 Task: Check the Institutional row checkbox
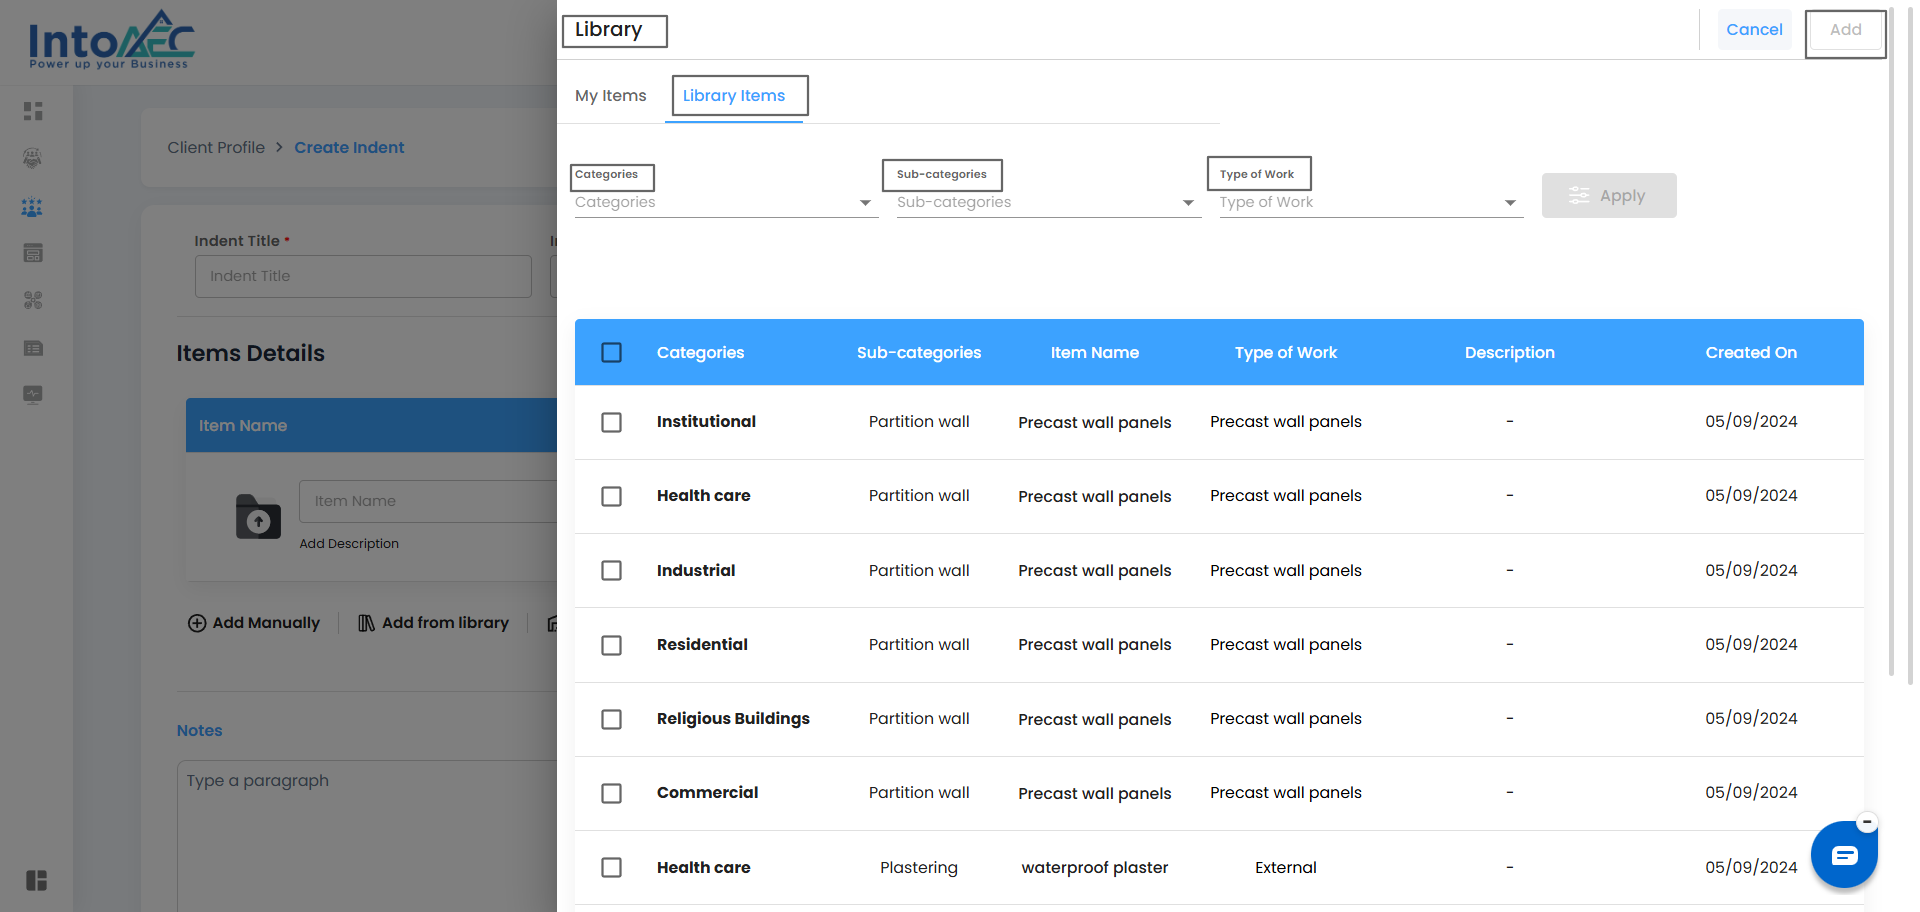(612, 422)
